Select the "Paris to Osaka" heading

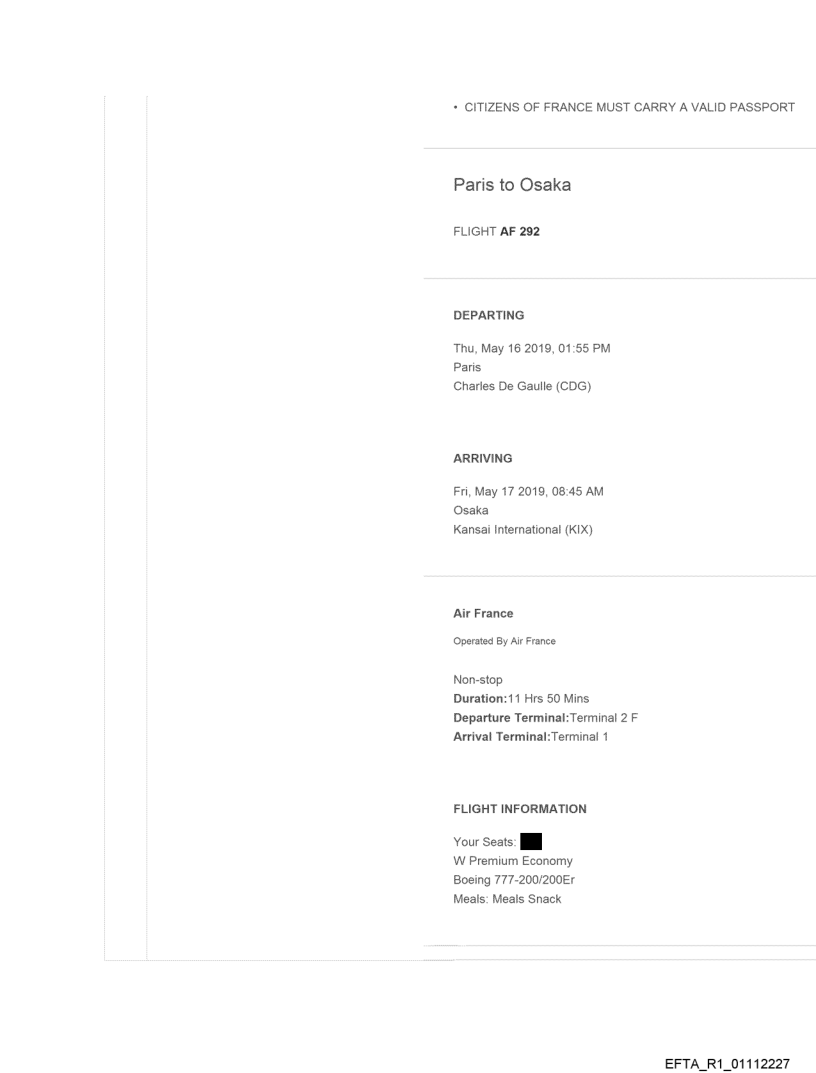pos(512,185)
